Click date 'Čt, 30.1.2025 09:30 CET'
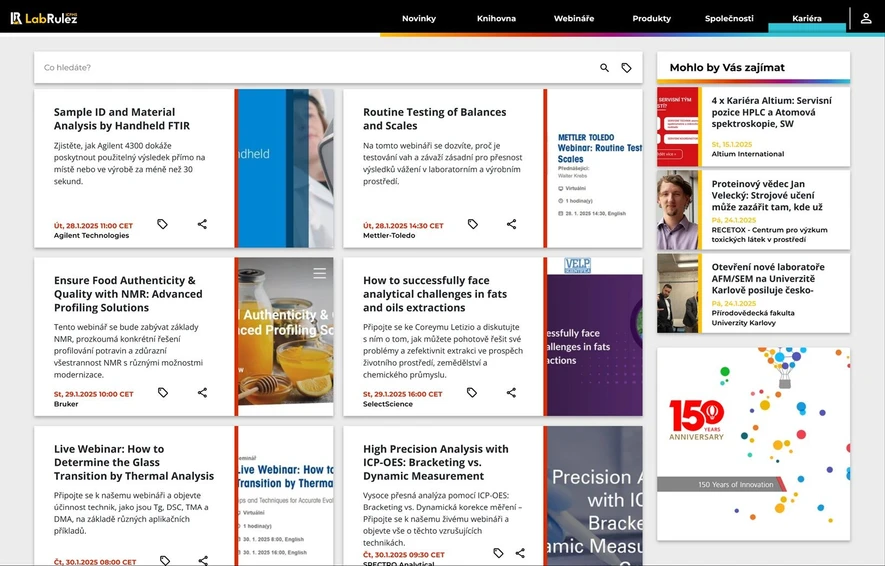Screen dimensions: 885x566 coord(404,555)
